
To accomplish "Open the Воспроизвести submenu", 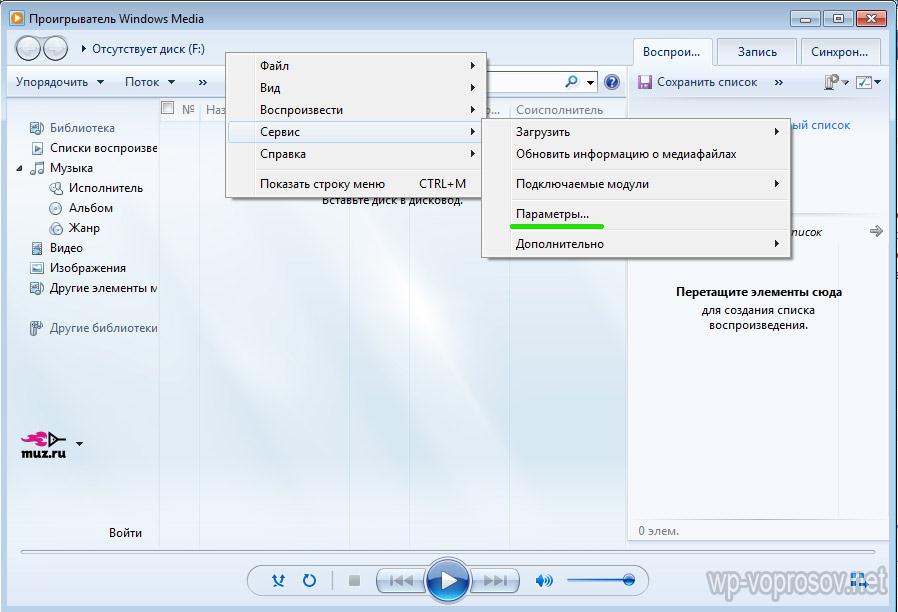I will 355,110.
